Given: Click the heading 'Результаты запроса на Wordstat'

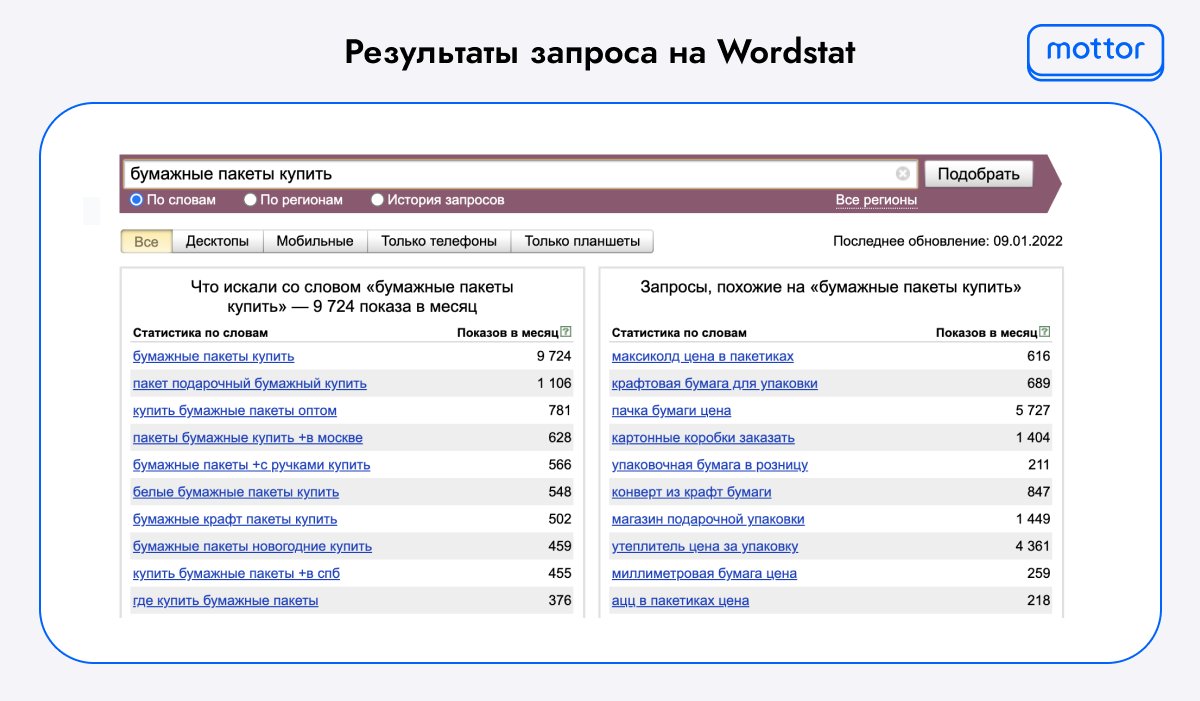Looking at the screenshot, I should [x=600, y=52].
